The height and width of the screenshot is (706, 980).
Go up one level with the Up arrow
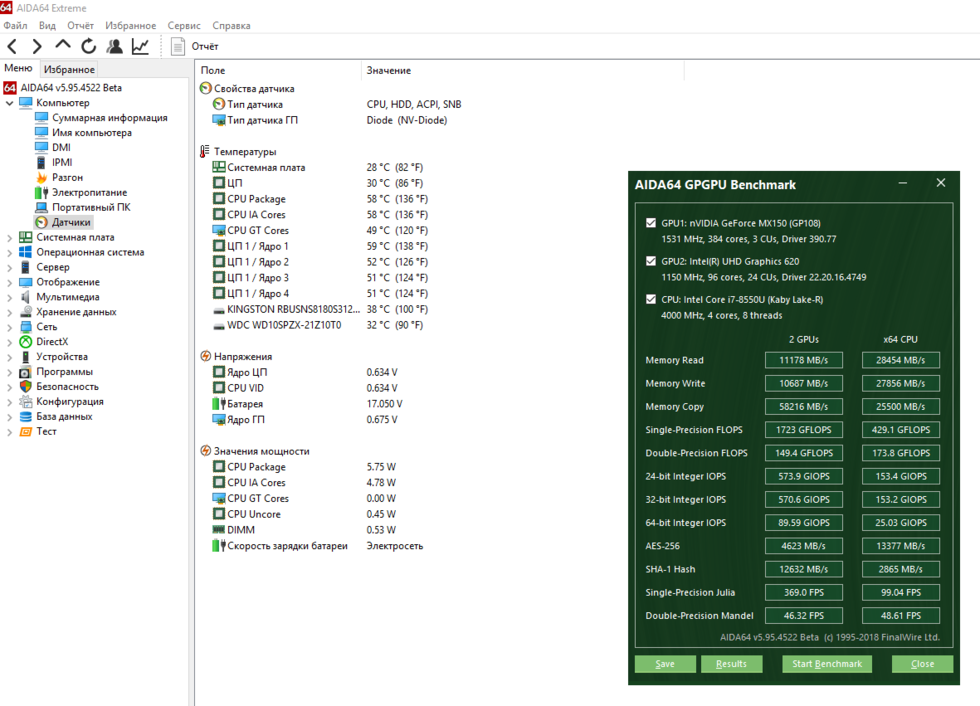coord(63,45)
